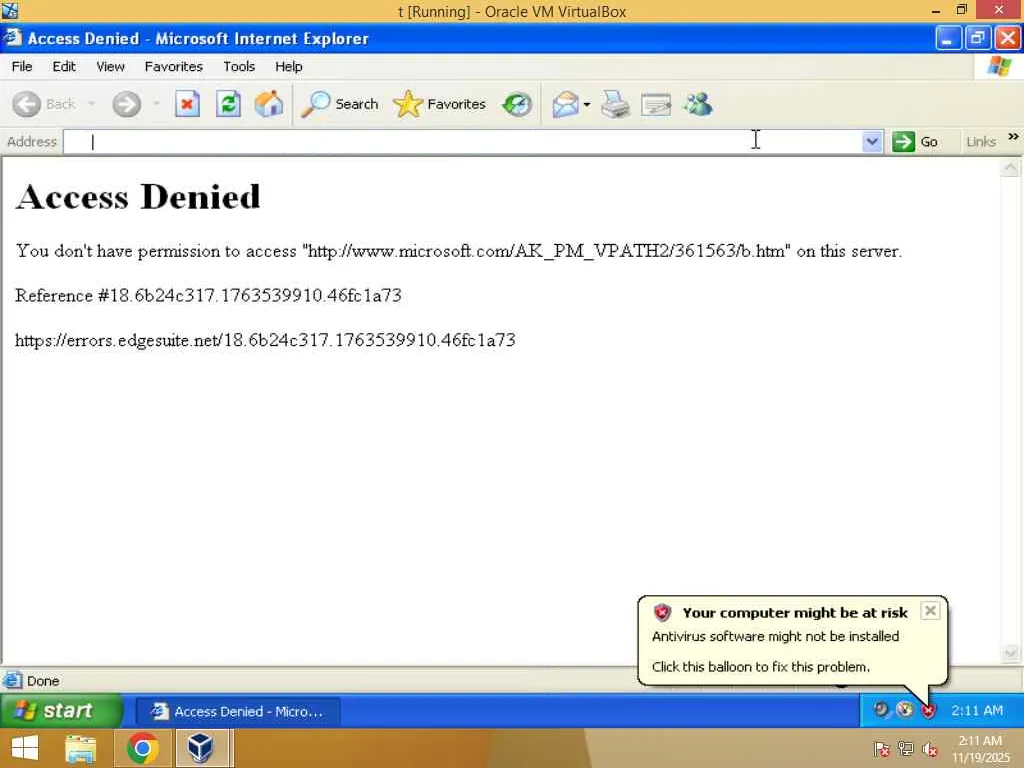The width and height of the screenshot is (1024, 768).
Task: Open the Help menu
Action: click(289, 67)
